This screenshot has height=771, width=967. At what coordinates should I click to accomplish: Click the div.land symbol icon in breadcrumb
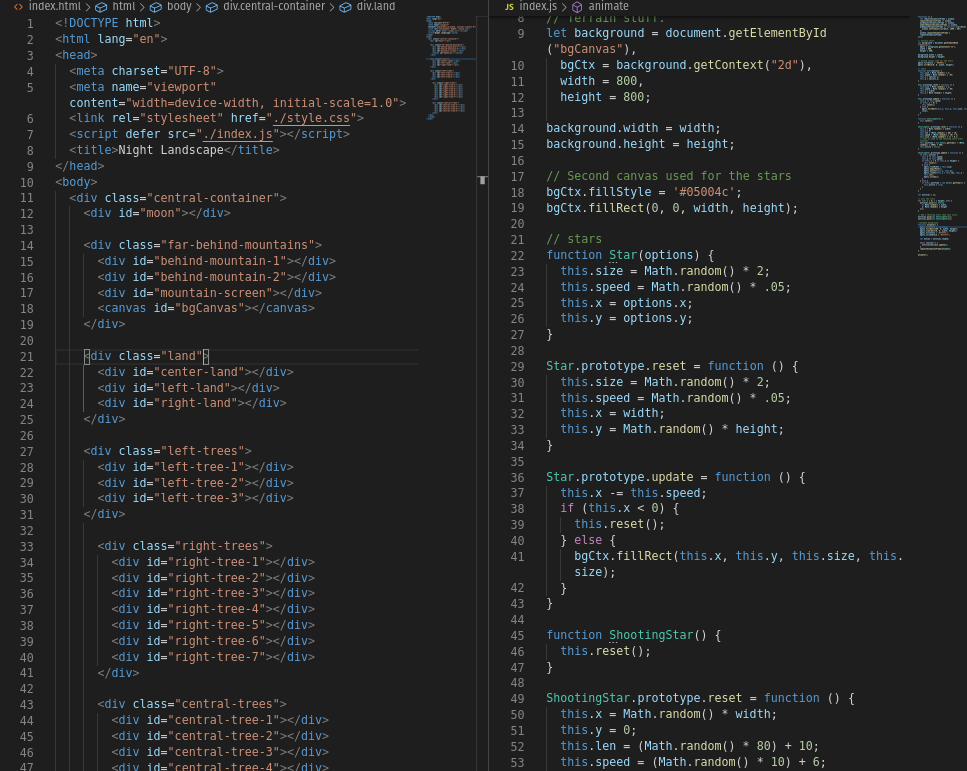346,7
